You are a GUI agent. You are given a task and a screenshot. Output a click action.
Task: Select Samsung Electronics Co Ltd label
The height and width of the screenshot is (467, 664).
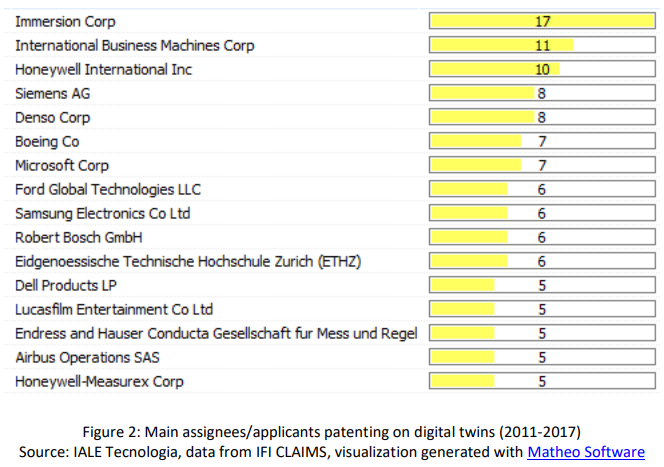pos(102,213)
